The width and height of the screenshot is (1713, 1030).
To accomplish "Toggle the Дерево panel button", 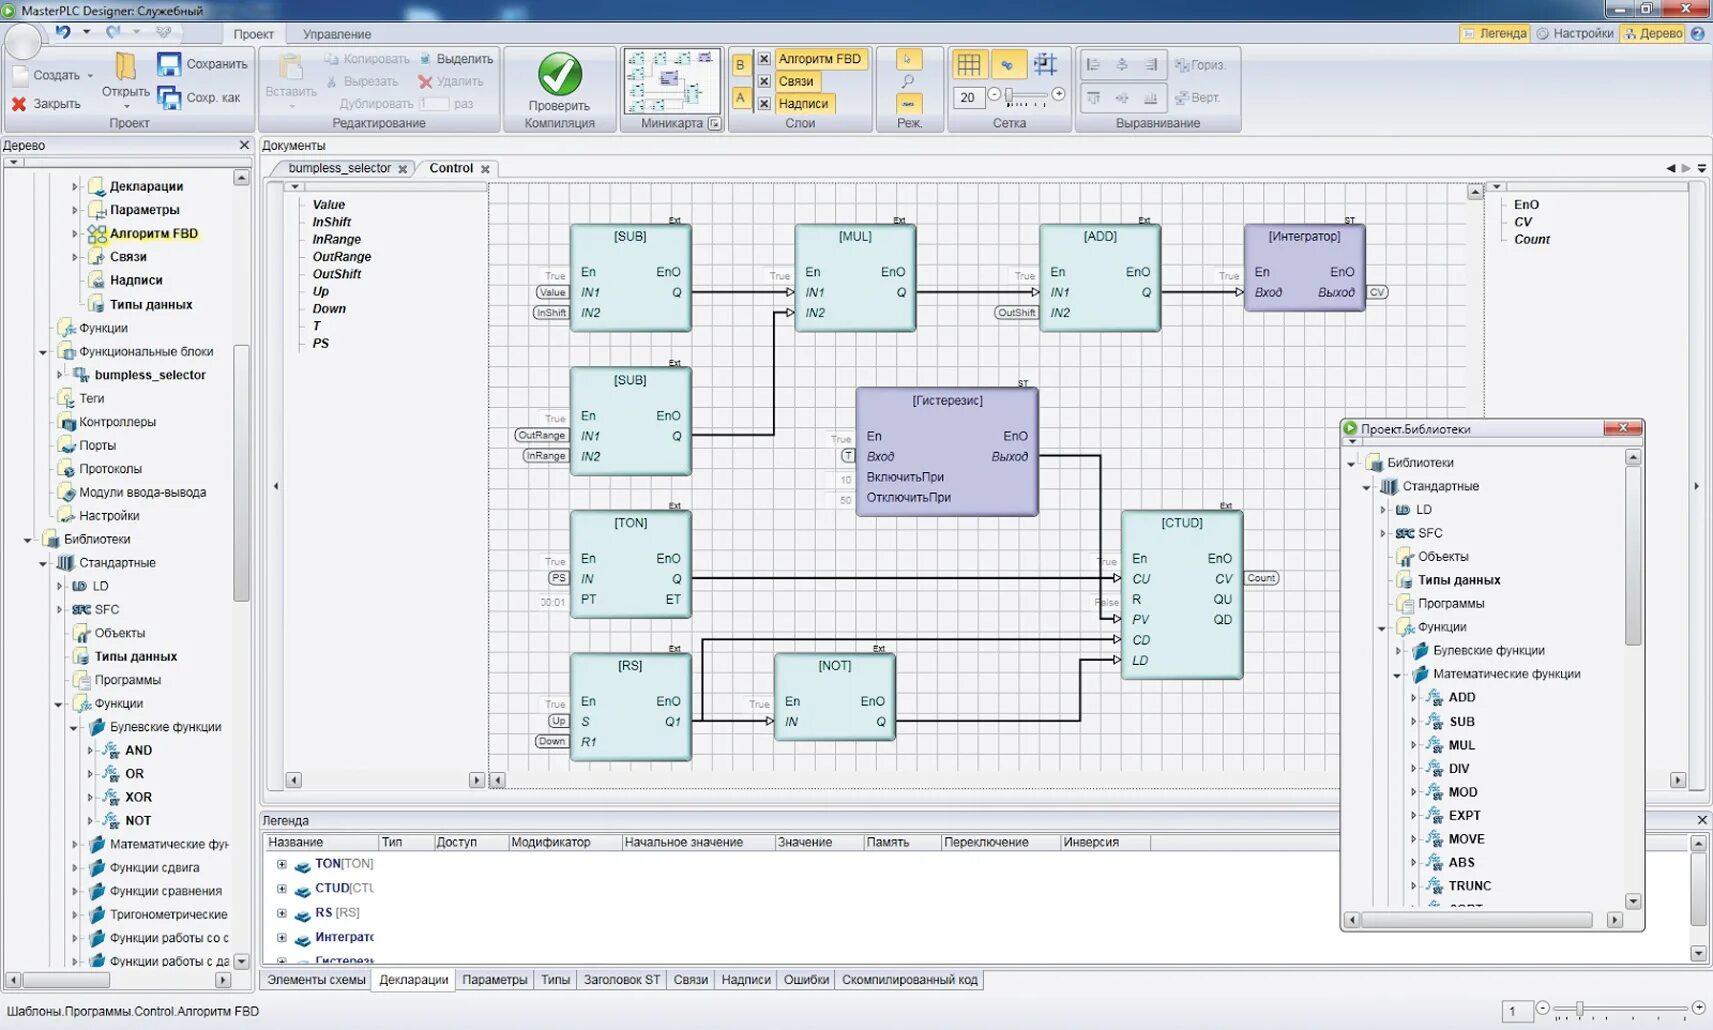I will [x=1652, y=33].
